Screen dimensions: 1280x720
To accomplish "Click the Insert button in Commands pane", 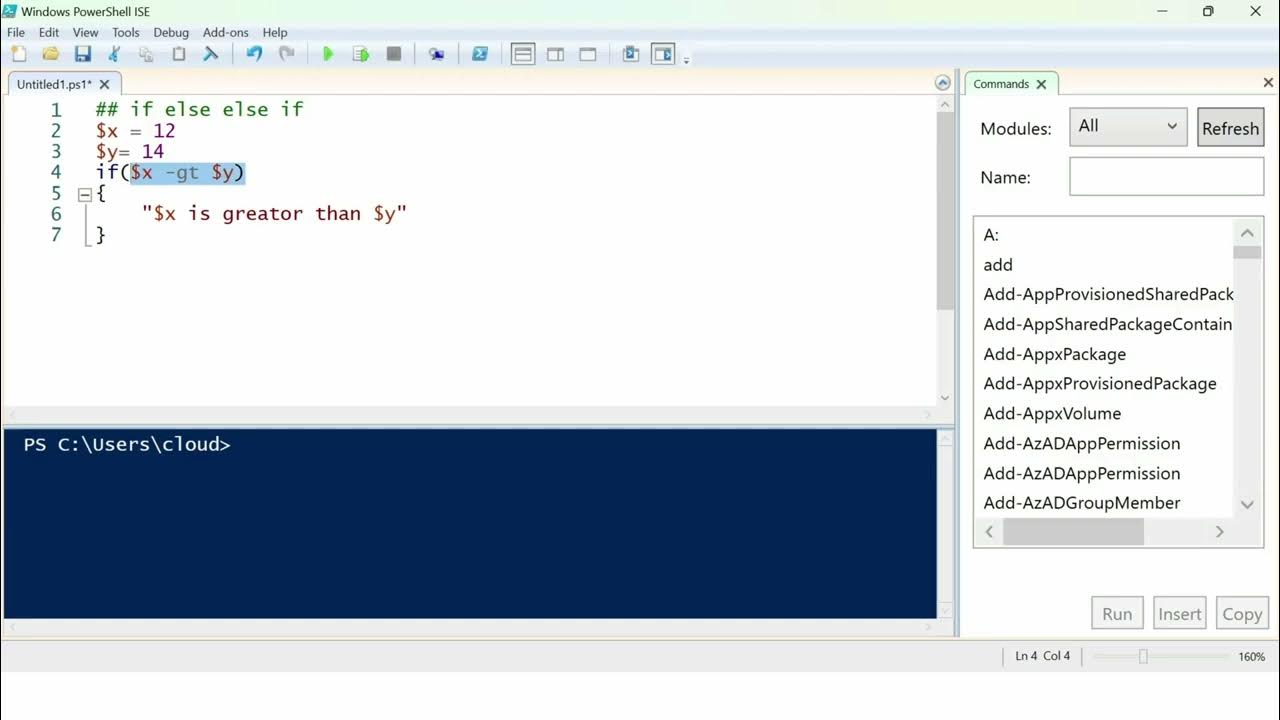I will tap(1179, 614).
